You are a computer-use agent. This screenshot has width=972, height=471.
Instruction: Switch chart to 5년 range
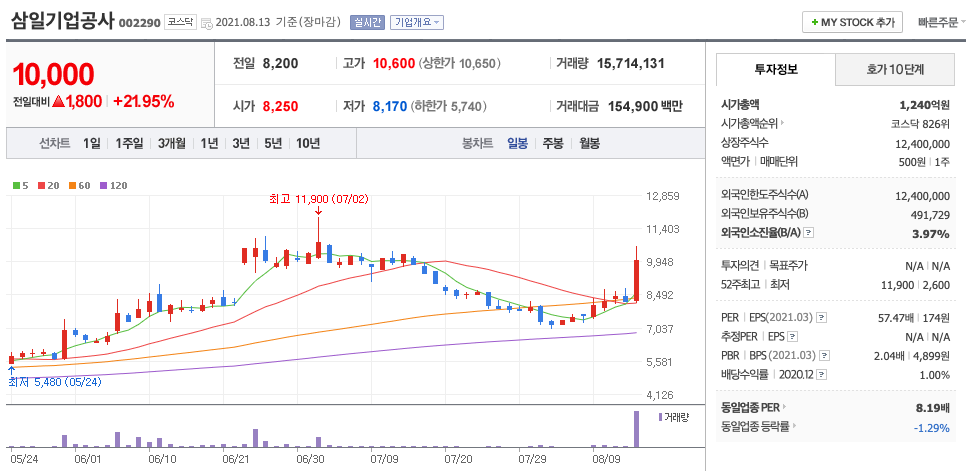pyautogui.click(x=273, y=144)
